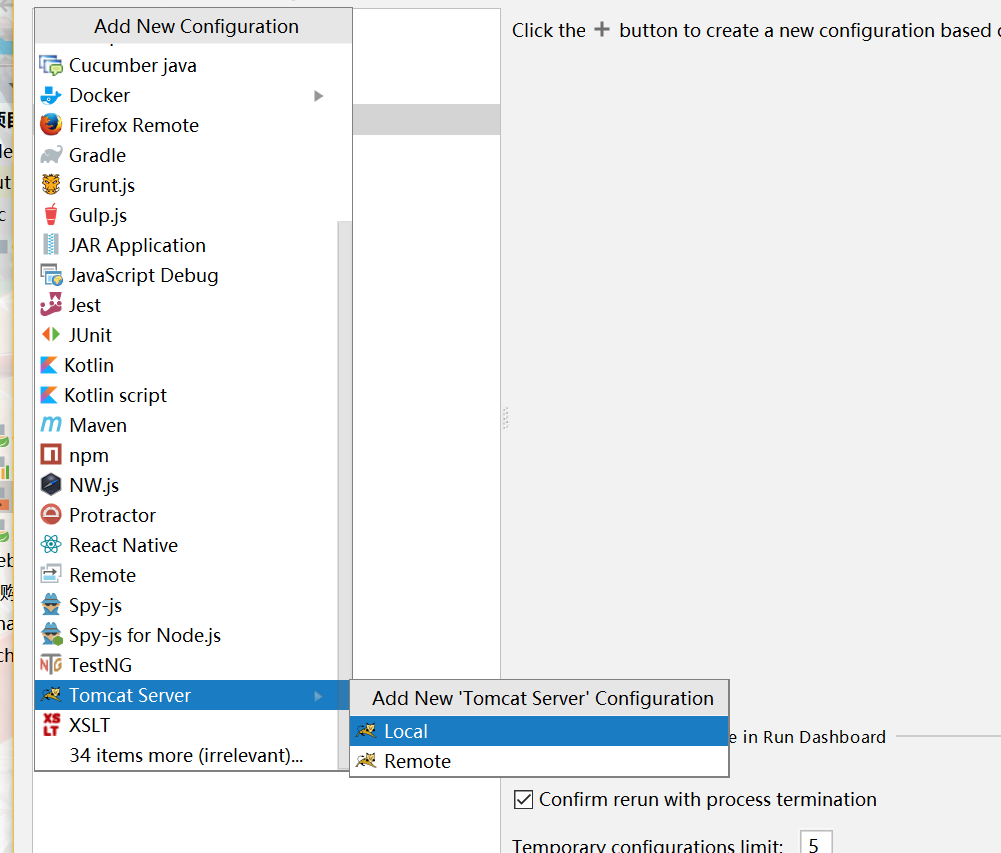The height and width of the screenshot is (853, 1001).
Task: Click the Protractor icon
Action: [51, 515]
